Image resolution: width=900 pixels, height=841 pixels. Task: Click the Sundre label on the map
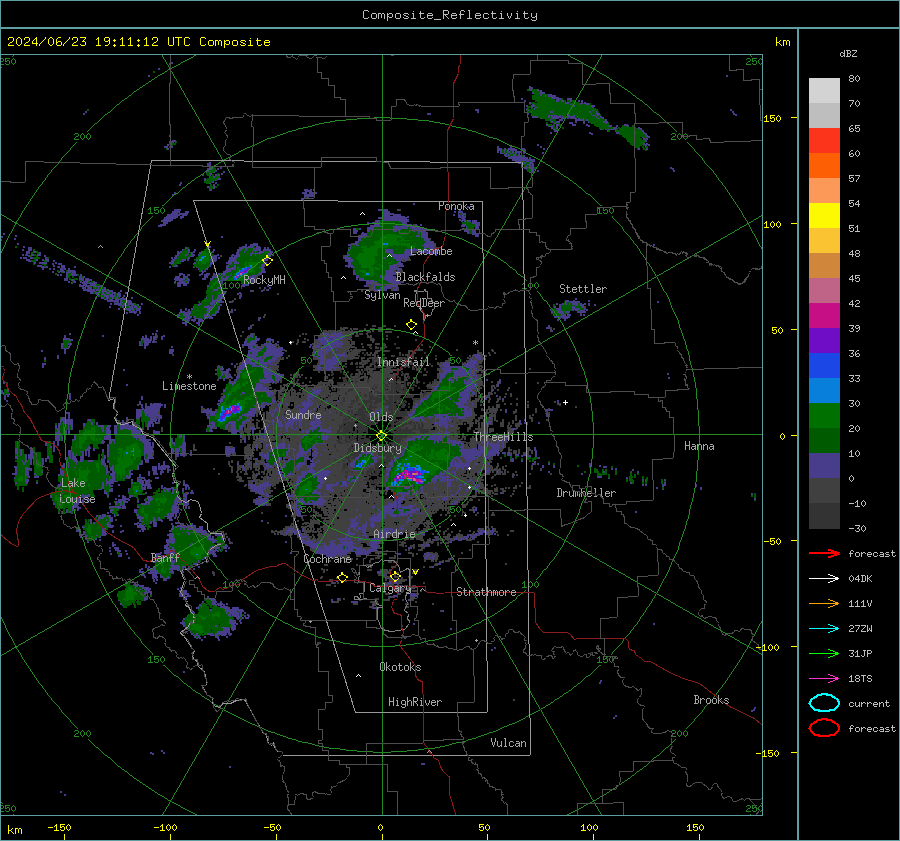(x=303, y=414)
